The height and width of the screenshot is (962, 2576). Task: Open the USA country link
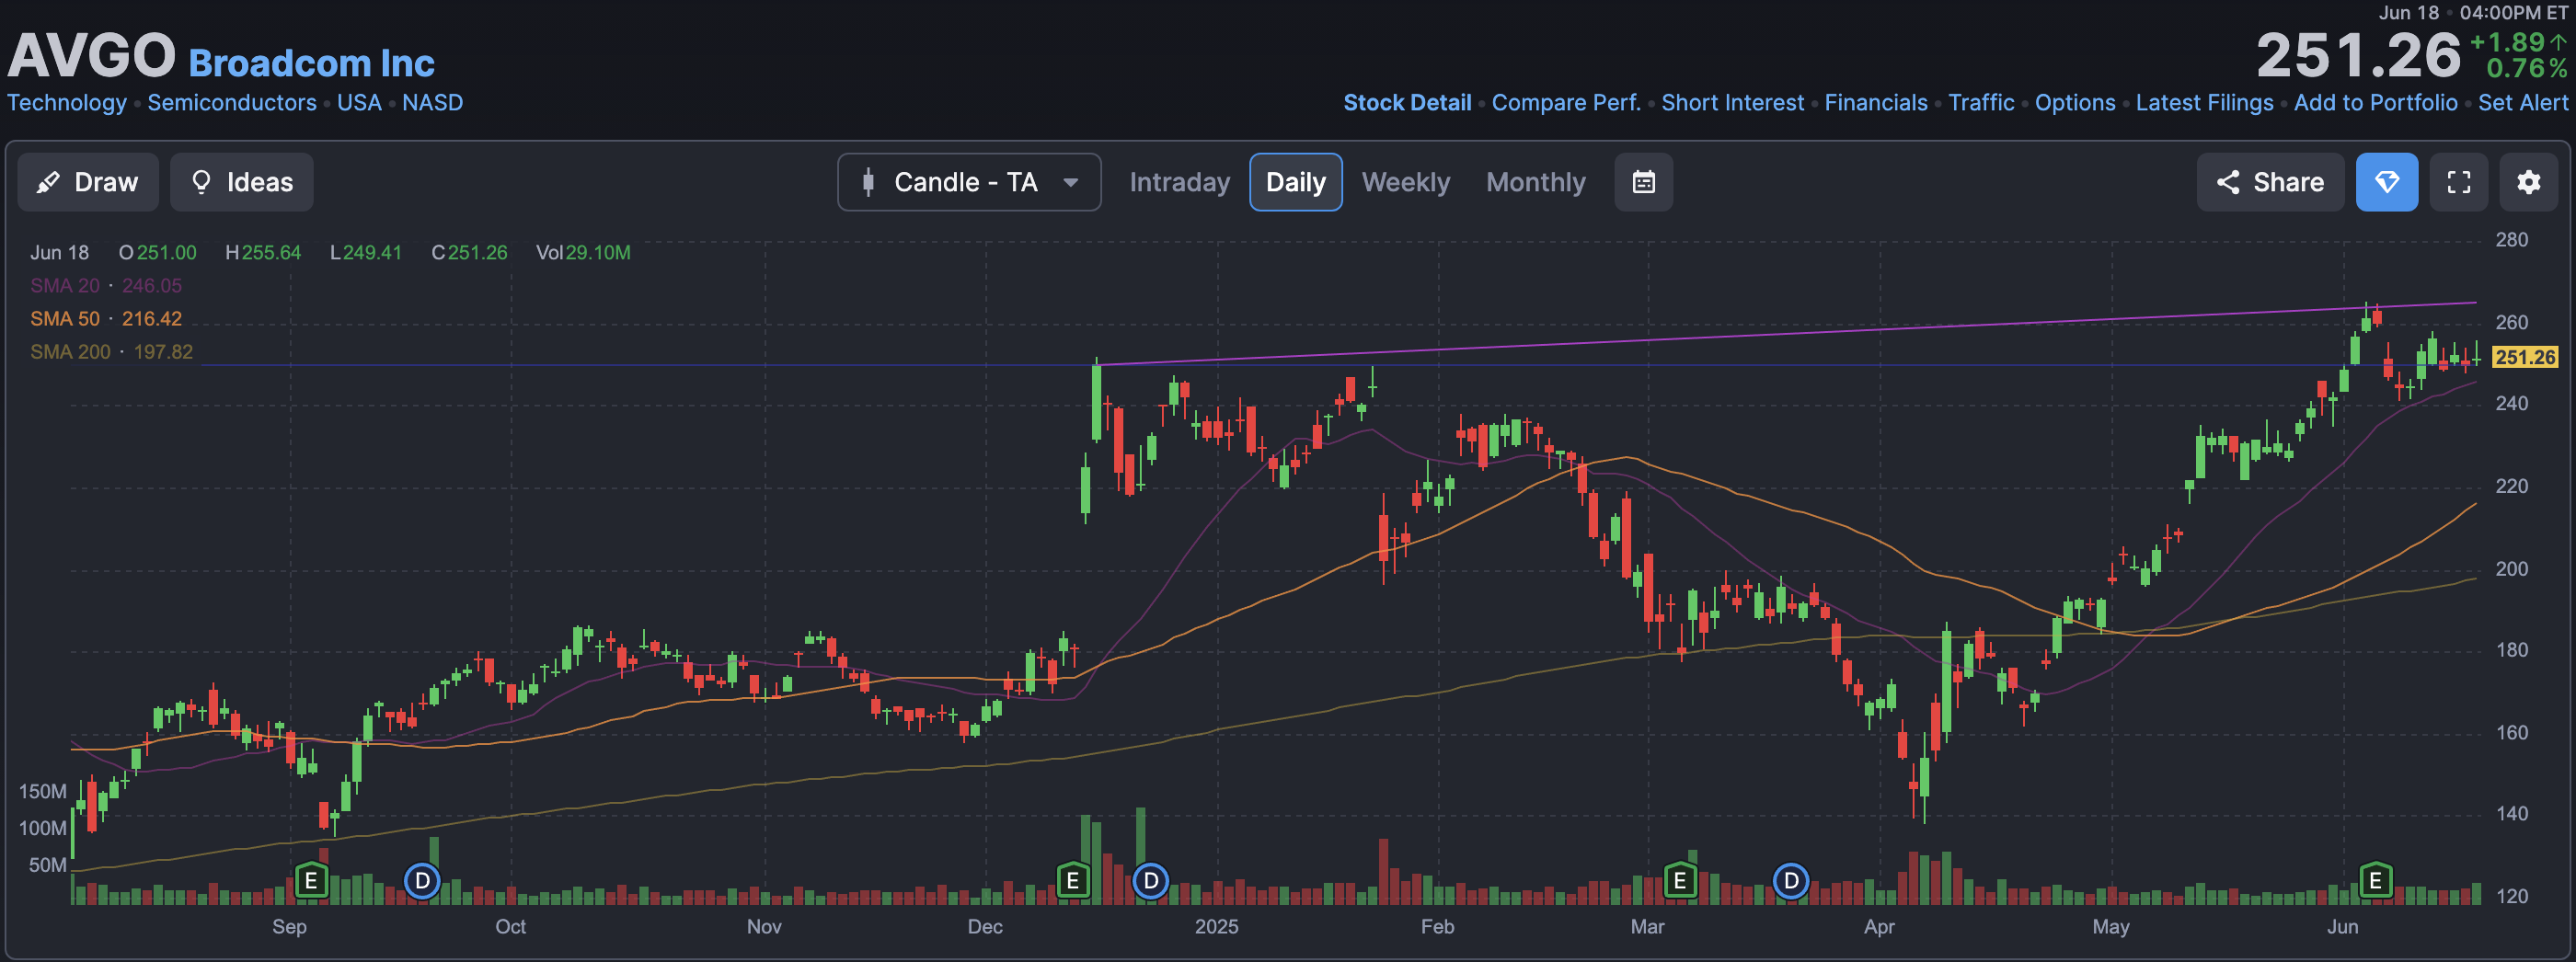coord(359,103)
